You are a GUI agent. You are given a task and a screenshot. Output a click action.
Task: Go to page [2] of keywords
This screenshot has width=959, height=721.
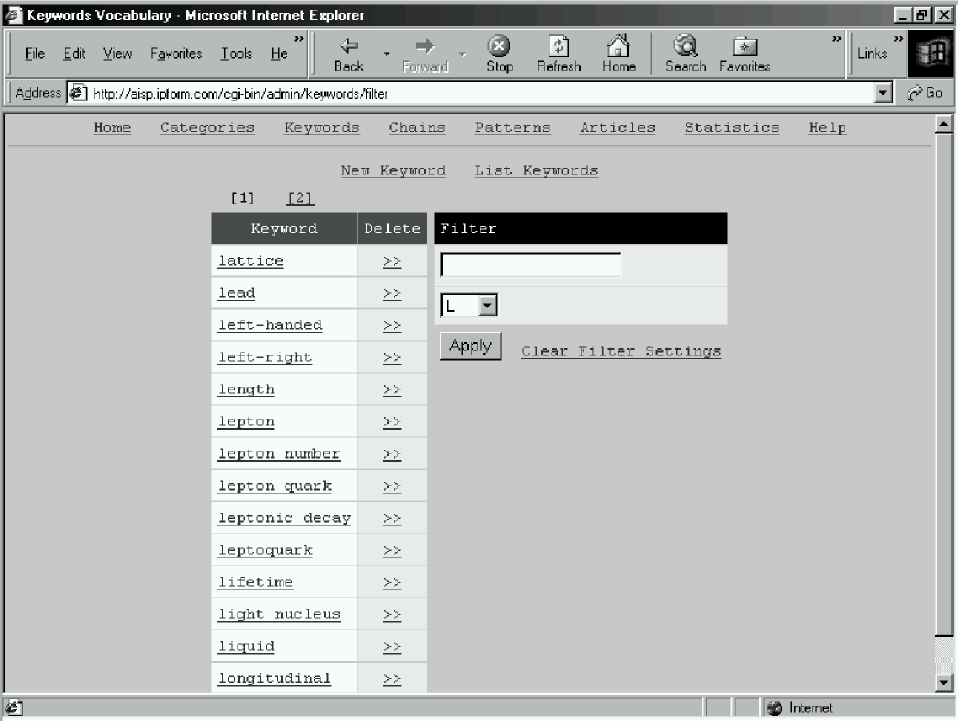[x=300, y=198]
